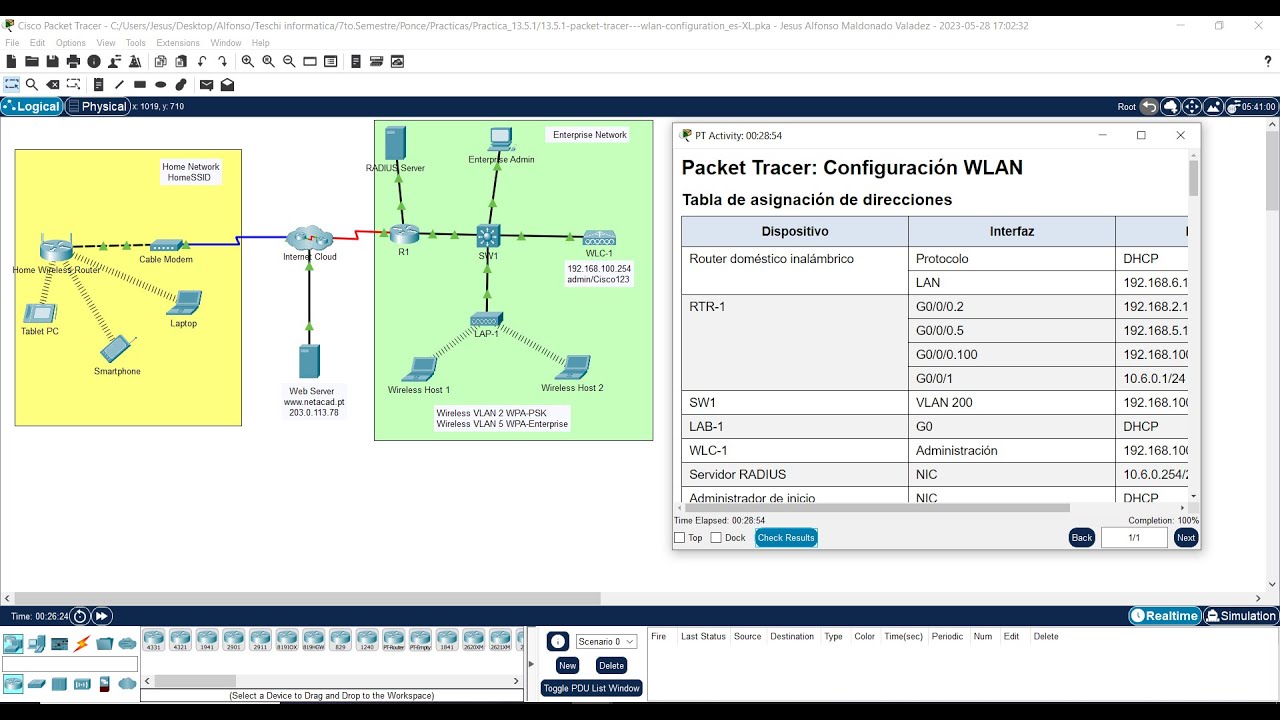Choose the Select tool

coord(11,85)
